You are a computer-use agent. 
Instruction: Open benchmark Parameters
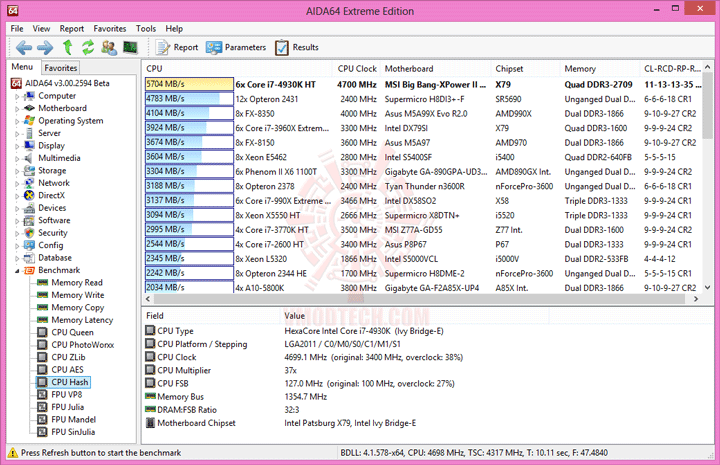point(236,47)
